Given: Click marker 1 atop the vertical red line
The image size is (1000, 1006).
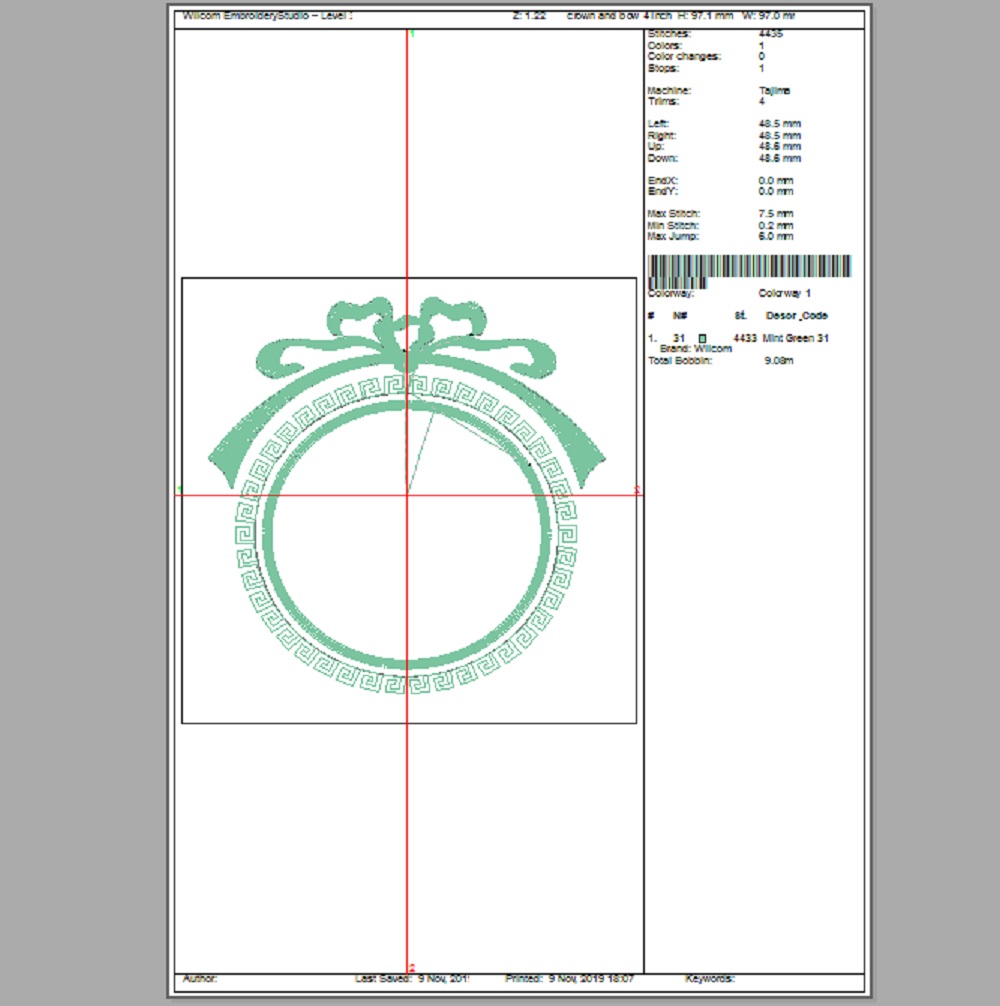Looking at the screenshot, I should tap(412, 35).
